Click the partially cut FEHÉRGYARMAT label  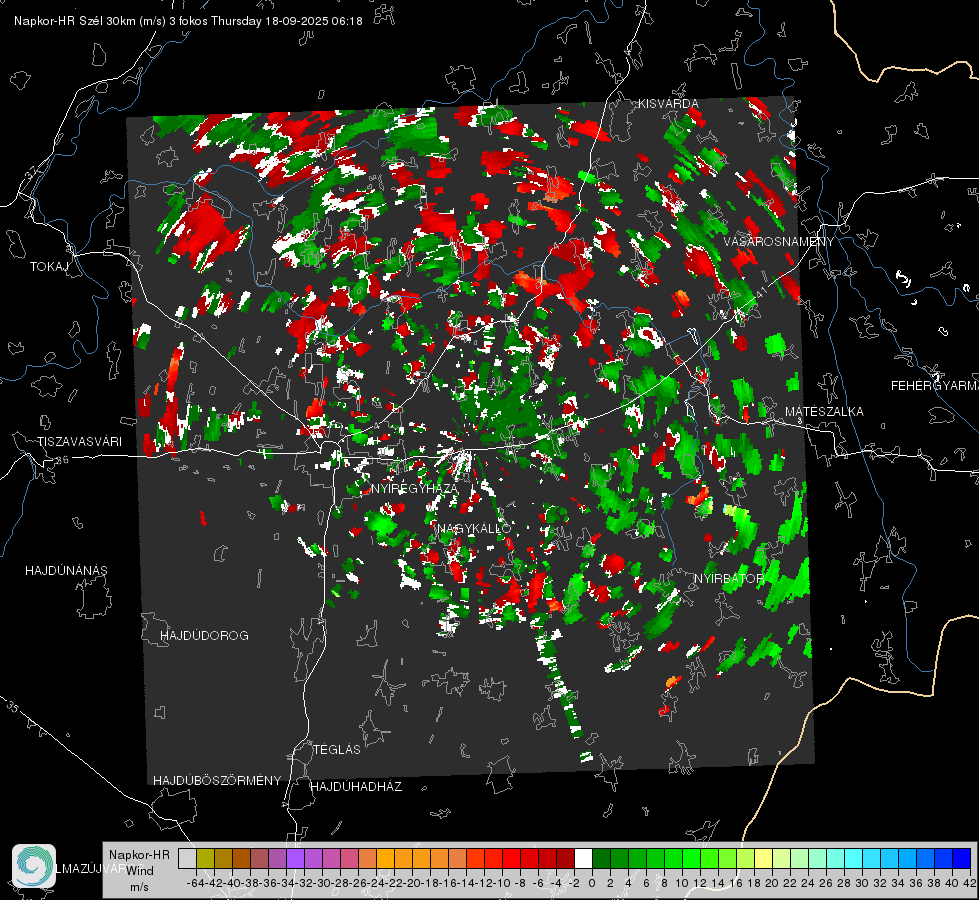coord(934,386)
